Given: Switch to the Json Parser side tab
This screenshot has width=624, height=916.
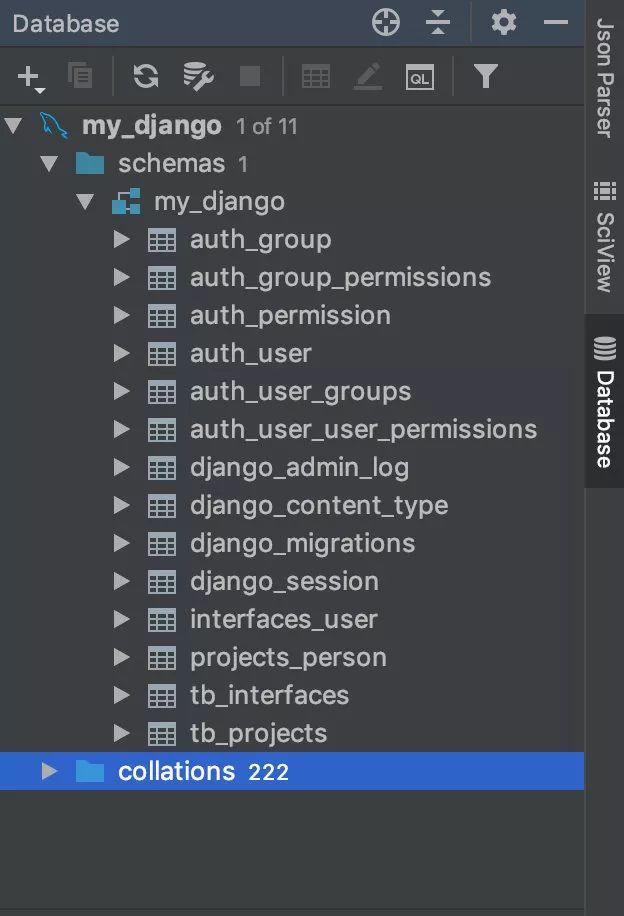Looking at the screenshot, I should click(604, 78).
